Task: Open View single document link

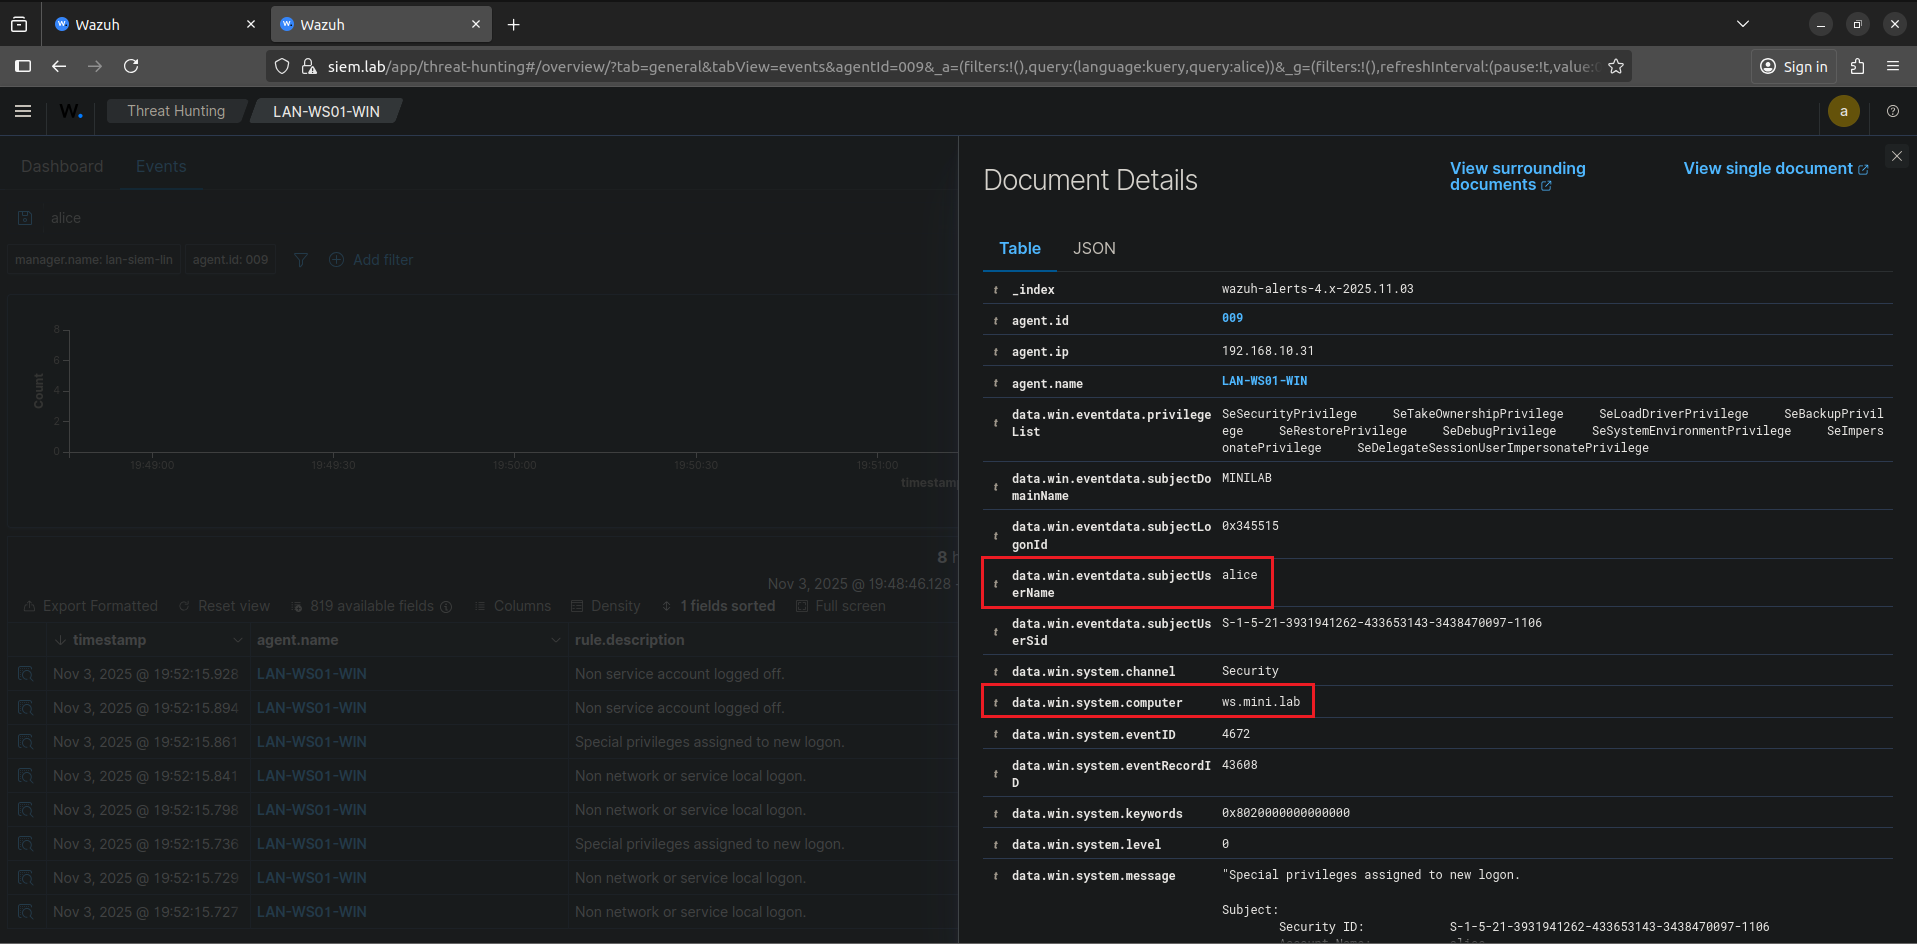Action: (x=1775, y=168)
